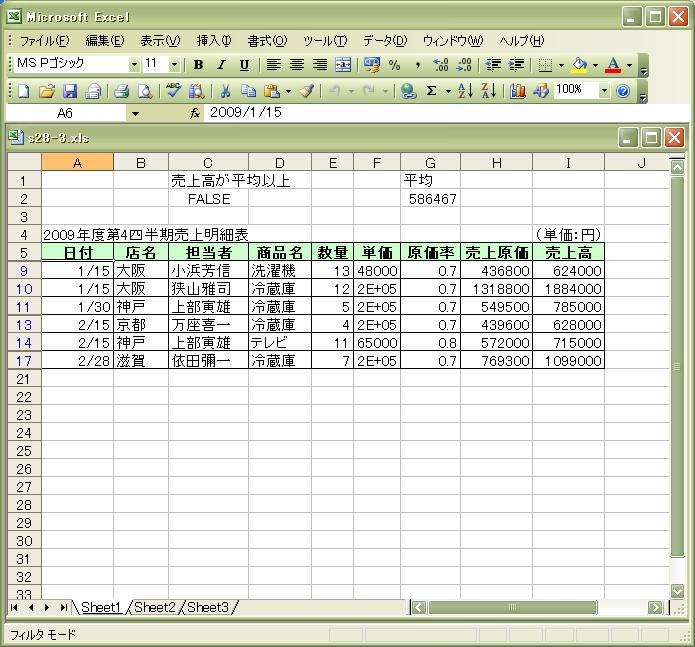
Task: Increase decimal places
Action: click(x=441, y=65)
